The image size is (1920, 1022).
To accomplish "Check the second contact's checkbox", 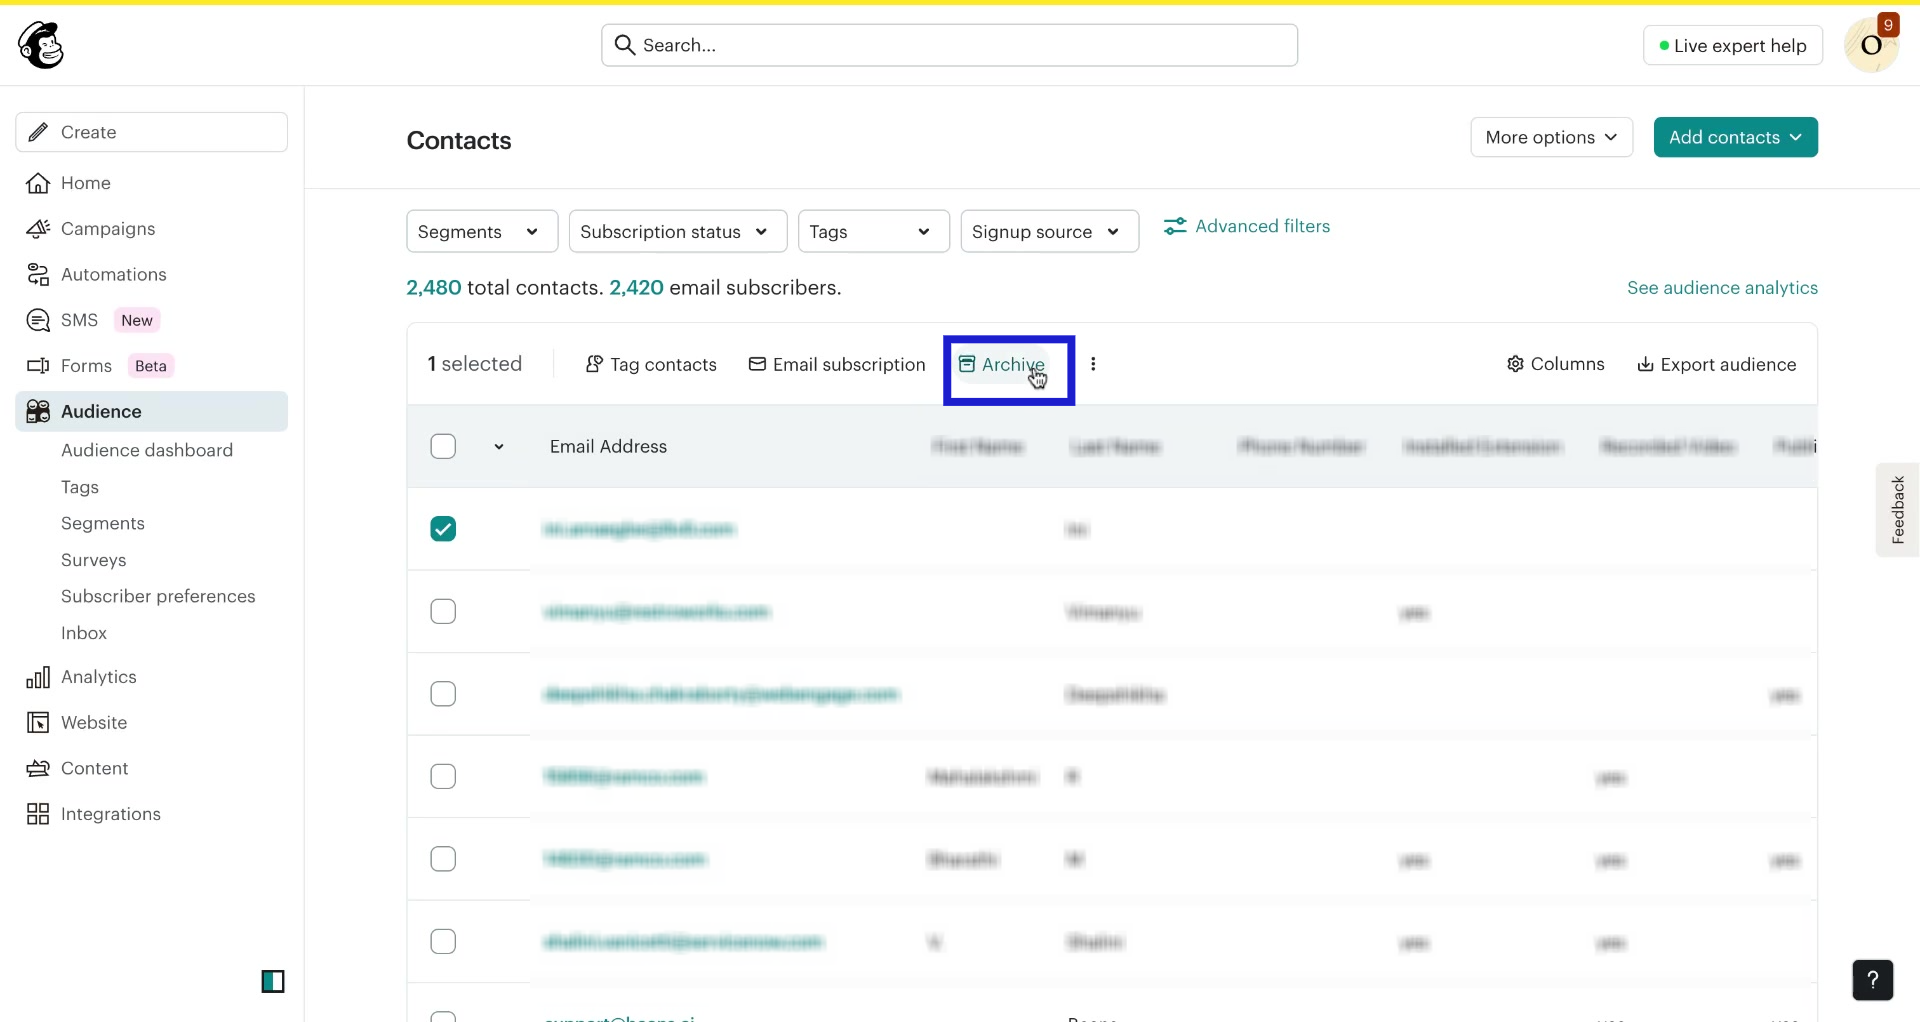I will pos(443,611).
